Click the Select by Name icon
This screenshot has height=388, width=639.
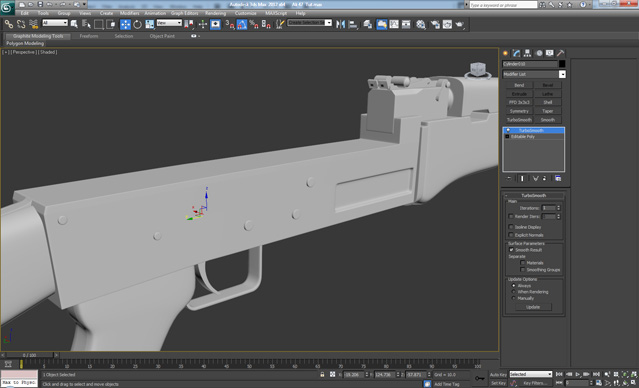(x=86, y=24)
